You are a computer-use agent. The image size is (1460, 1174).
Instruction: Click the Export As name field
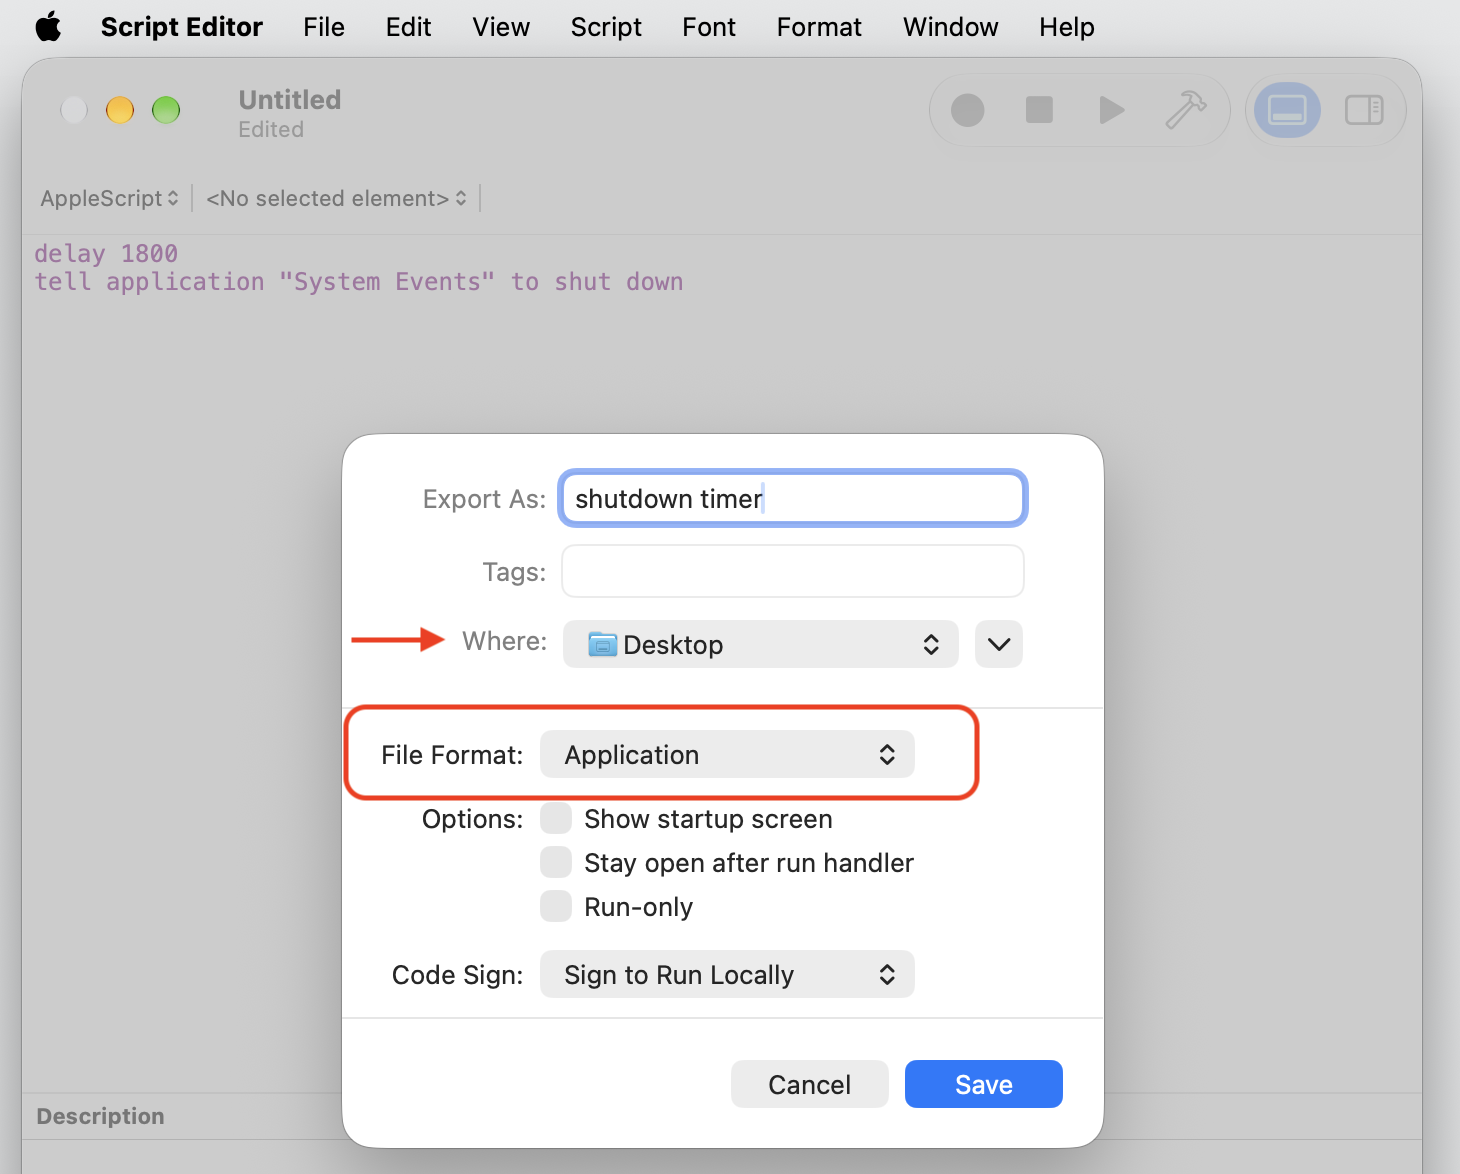tap(793, 498)
